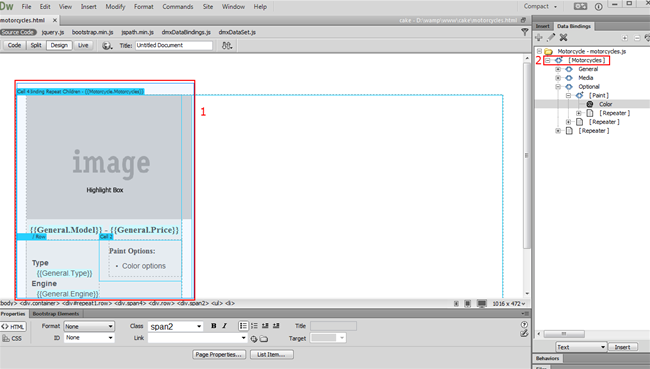Toggle the CSS properties mode
The width and height of the screenshot is (650, 369).
click(x=12, y=338)
